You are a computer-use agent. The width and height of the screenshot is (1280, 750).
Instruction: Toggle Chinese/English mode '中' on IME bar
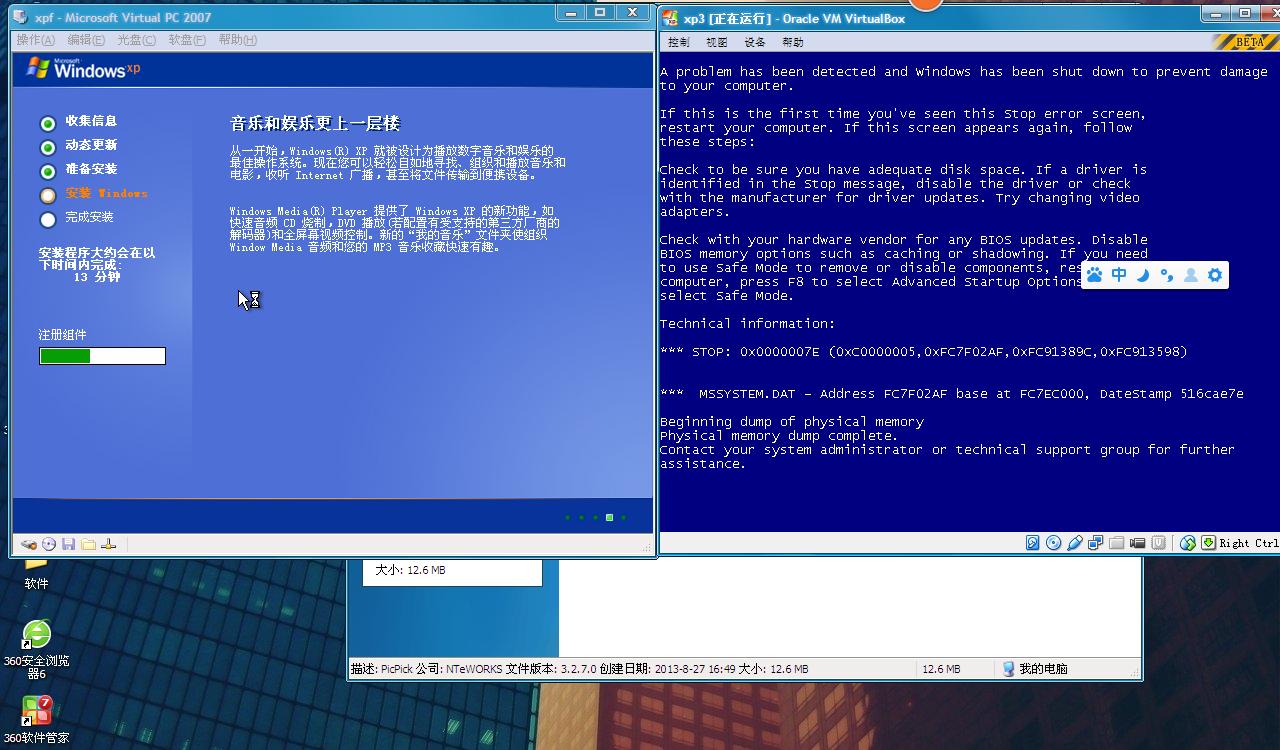click(1119, 275)
